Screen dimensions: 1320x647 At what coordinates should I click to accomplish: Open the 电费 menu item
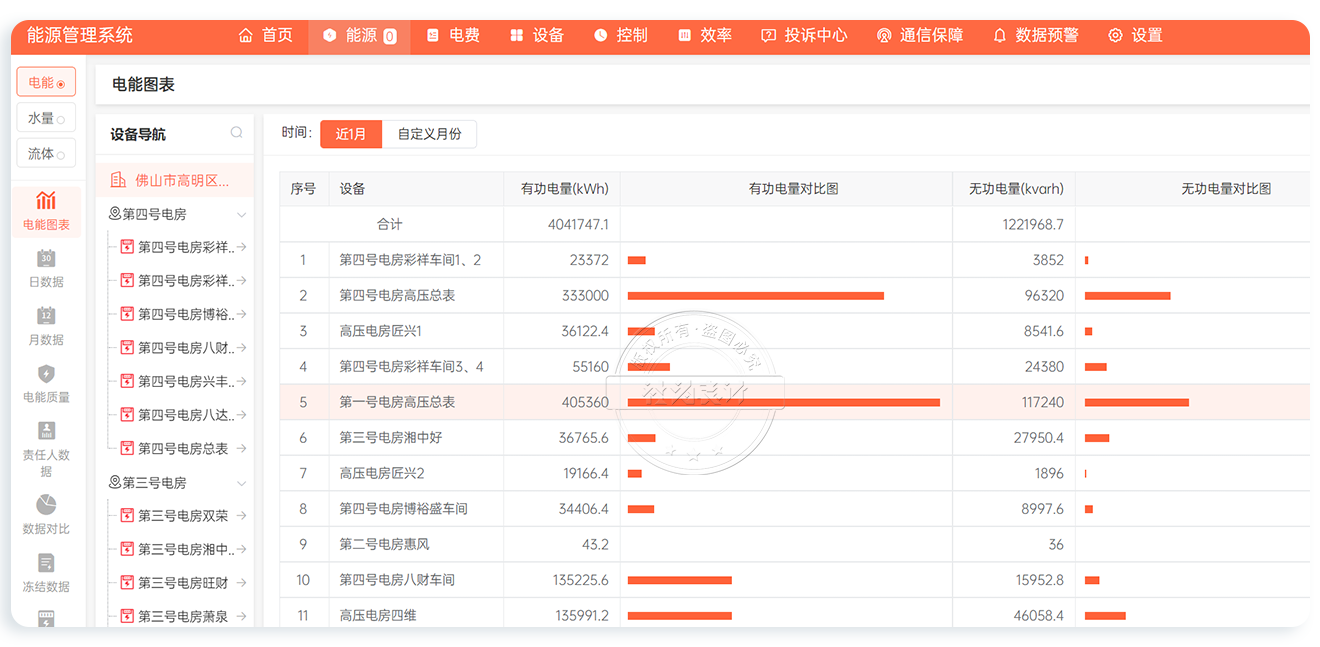point(453,35)
